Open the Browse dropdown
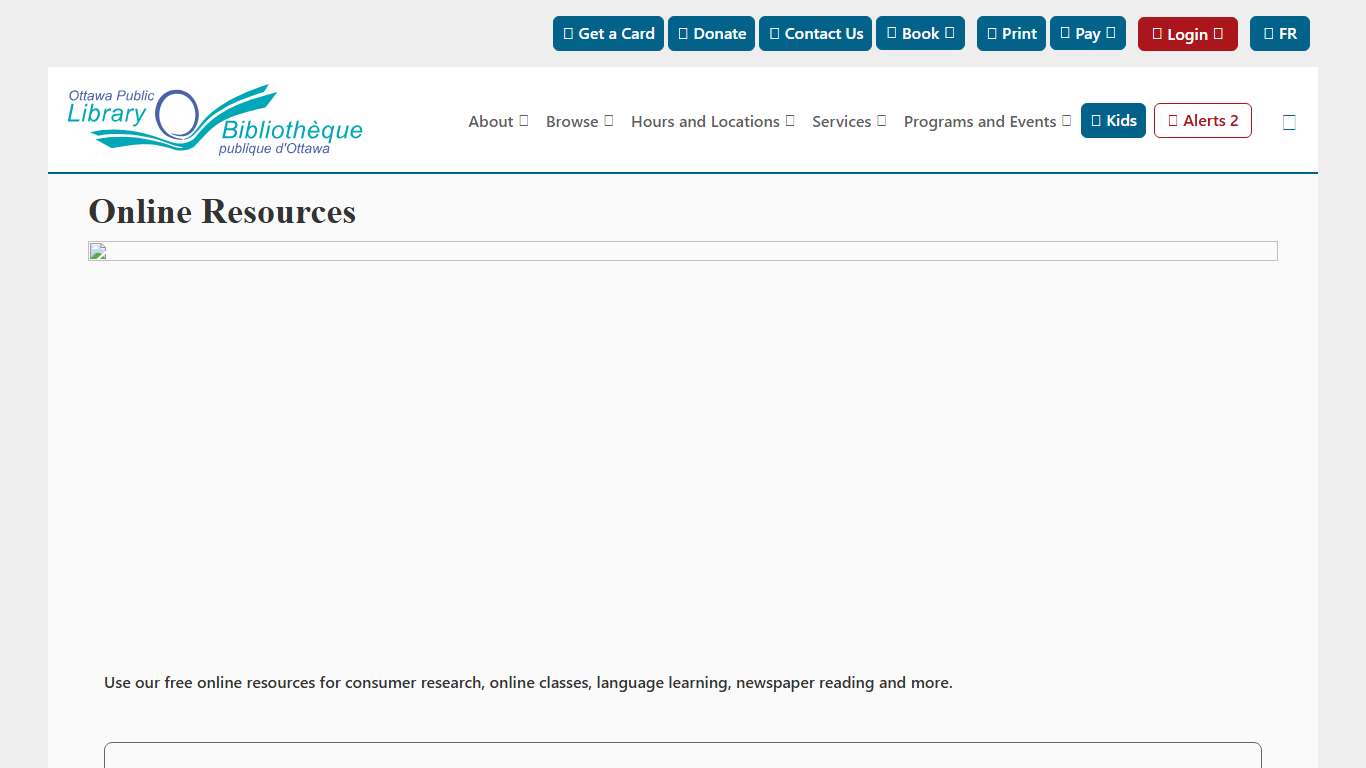 click(579, 121)
